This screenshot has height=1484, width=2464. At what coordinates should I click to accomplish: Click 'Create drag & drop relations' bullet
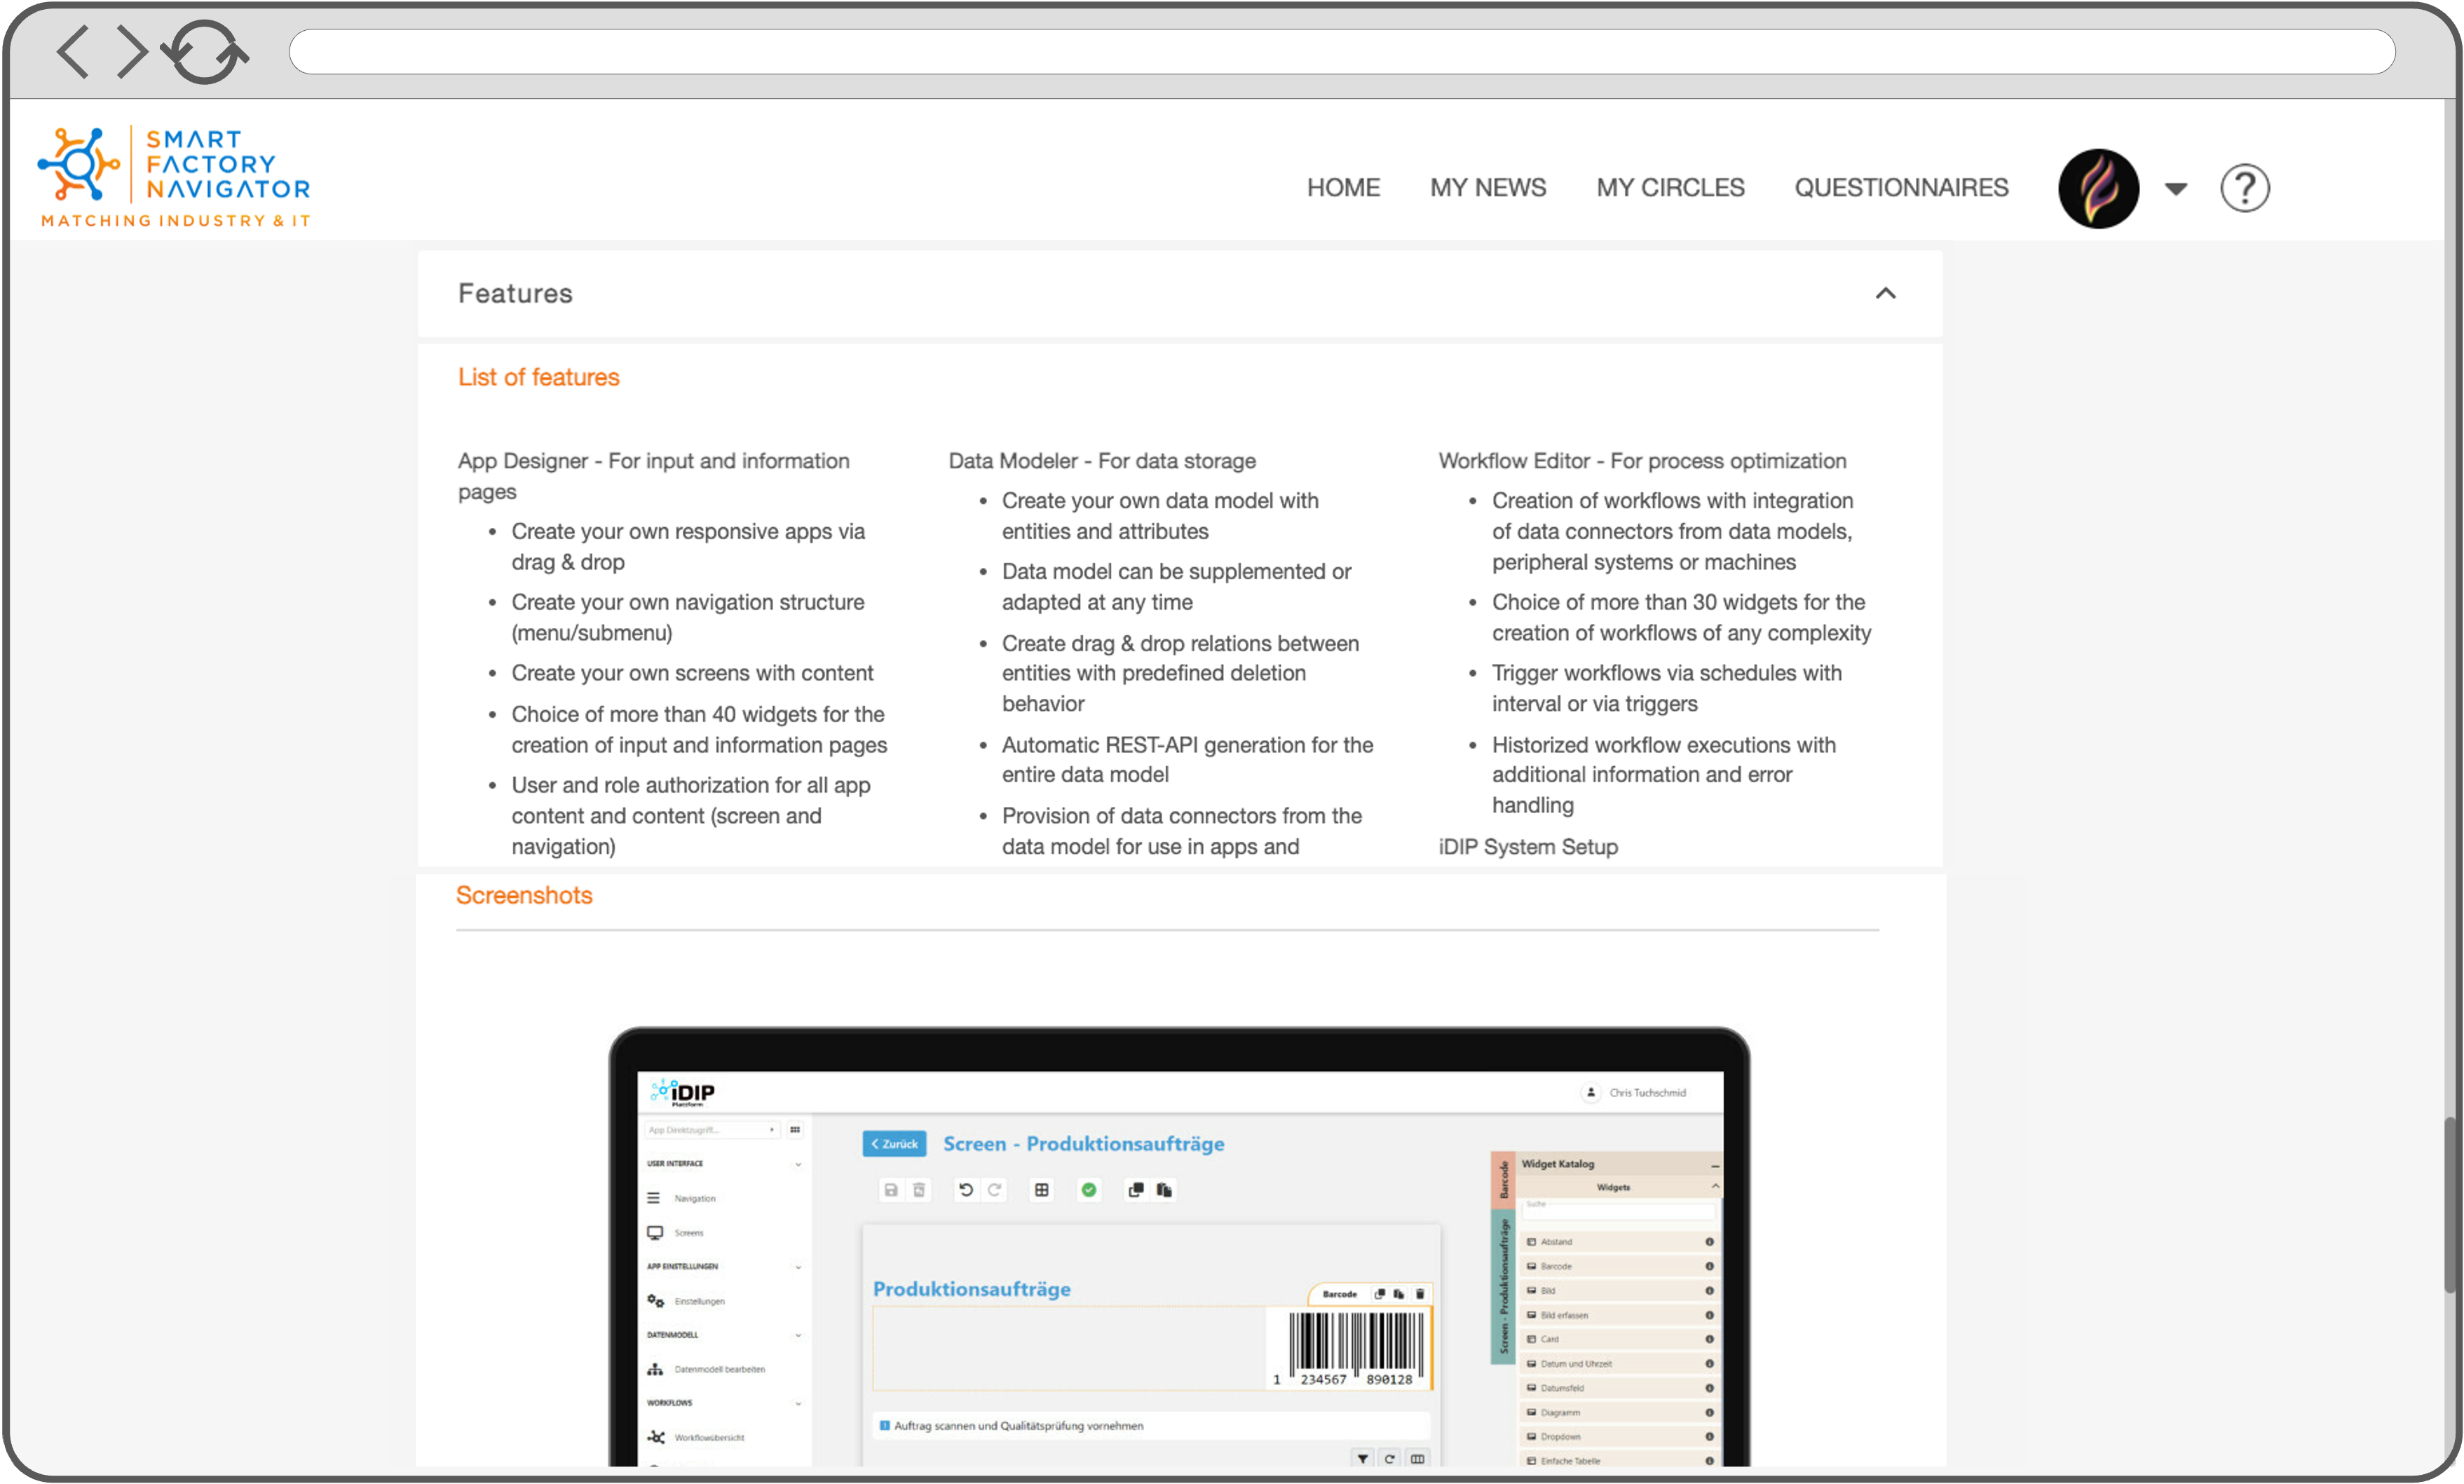1180,673
